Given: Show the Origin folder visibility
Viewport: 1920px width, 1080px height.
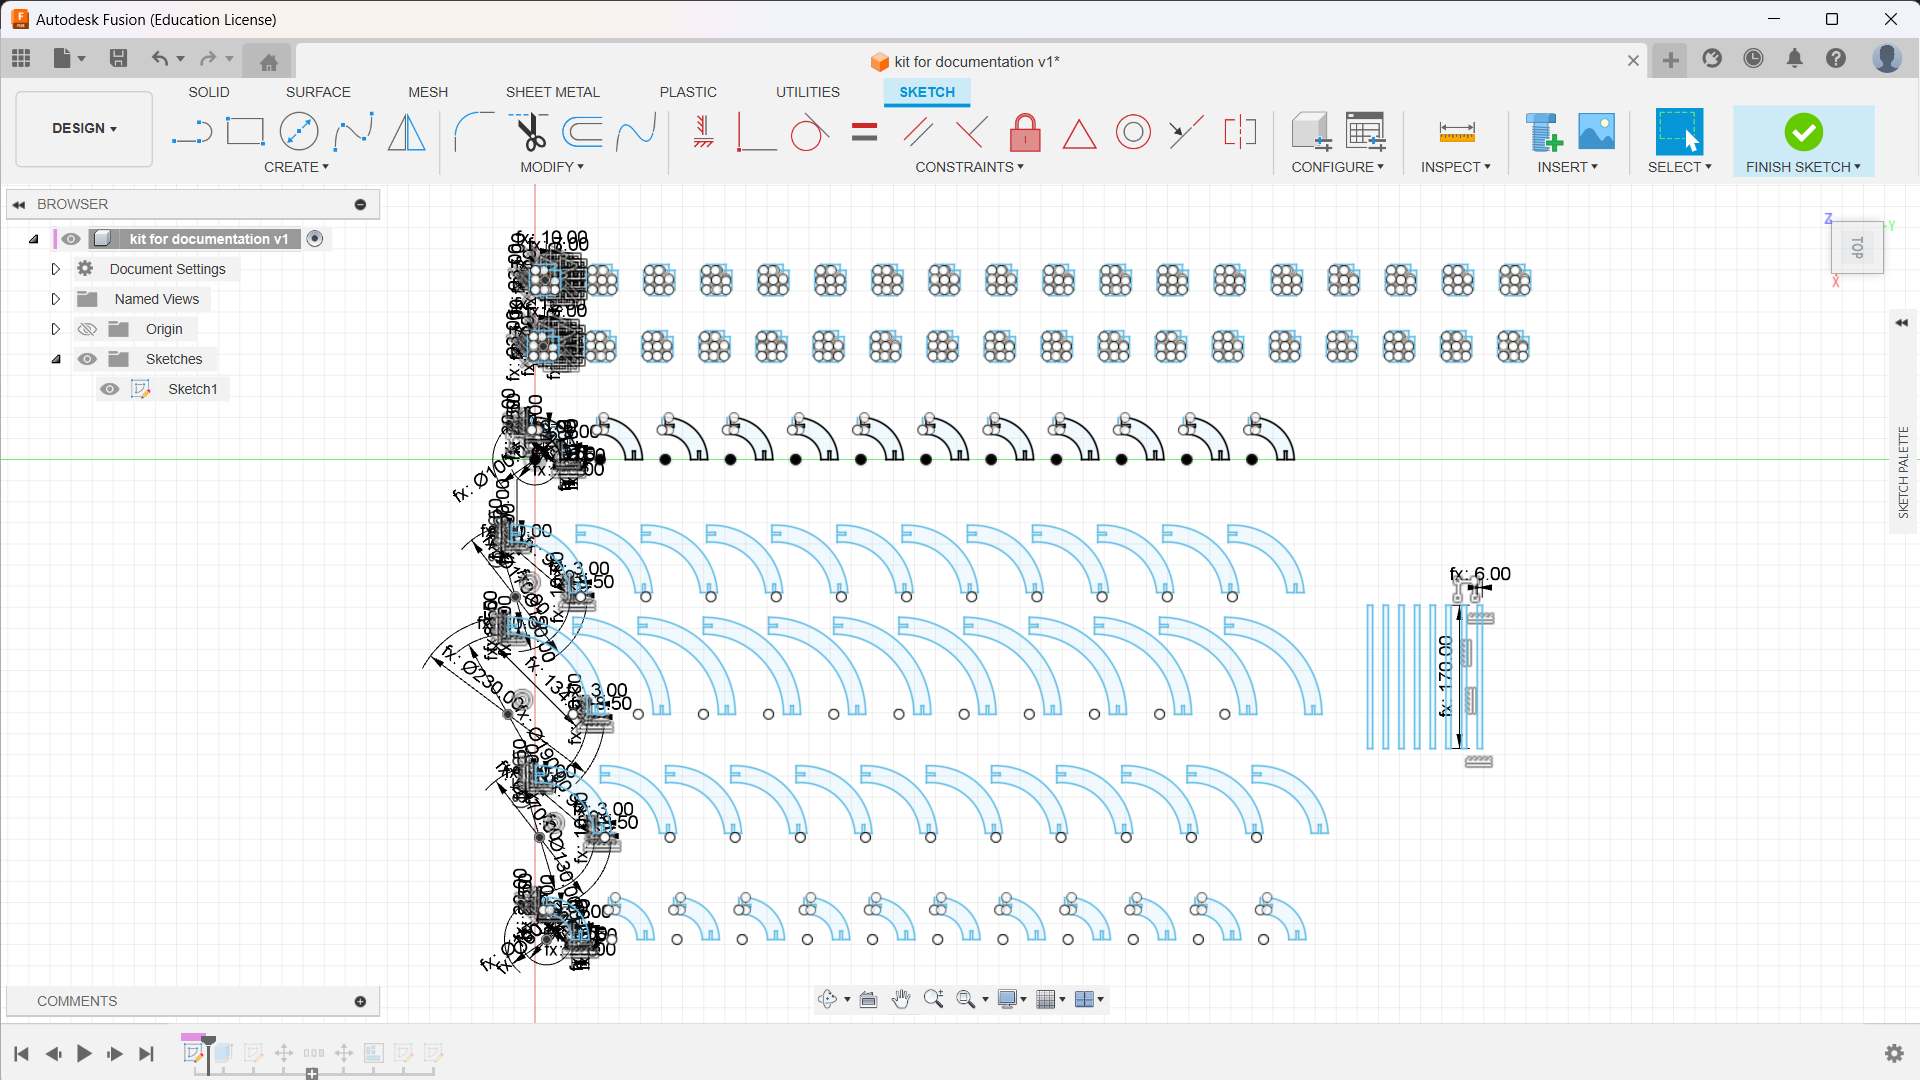Looking at the screenshot, I should [x=88, y=329].
